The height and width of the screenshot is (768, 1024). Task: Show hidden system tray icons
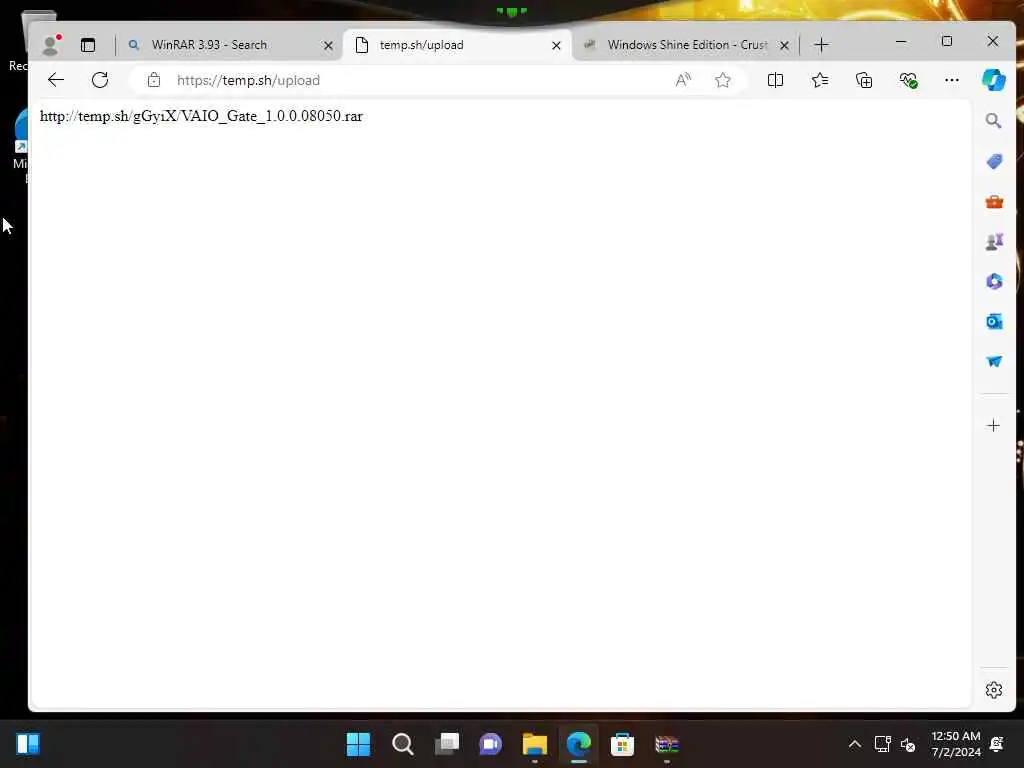pos(854,744)
